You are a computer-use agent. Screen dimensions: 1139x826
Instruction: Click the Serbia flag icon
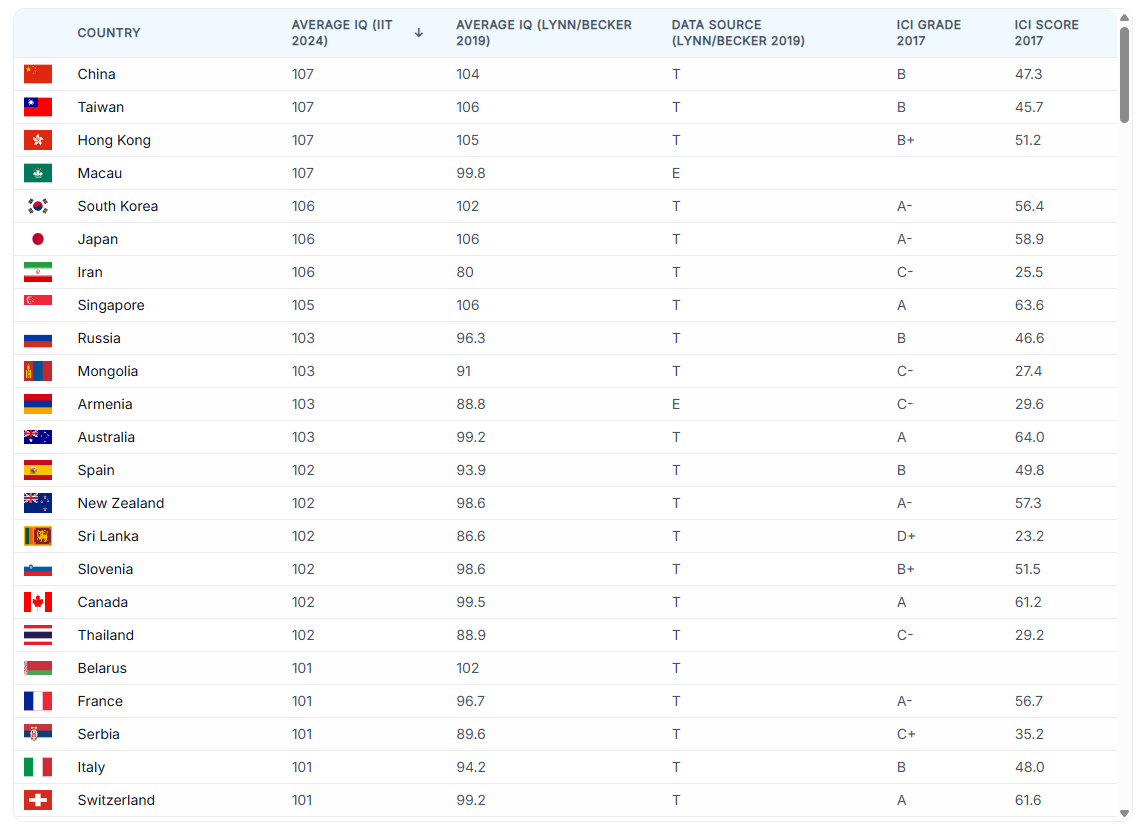[x=38, y=734]
